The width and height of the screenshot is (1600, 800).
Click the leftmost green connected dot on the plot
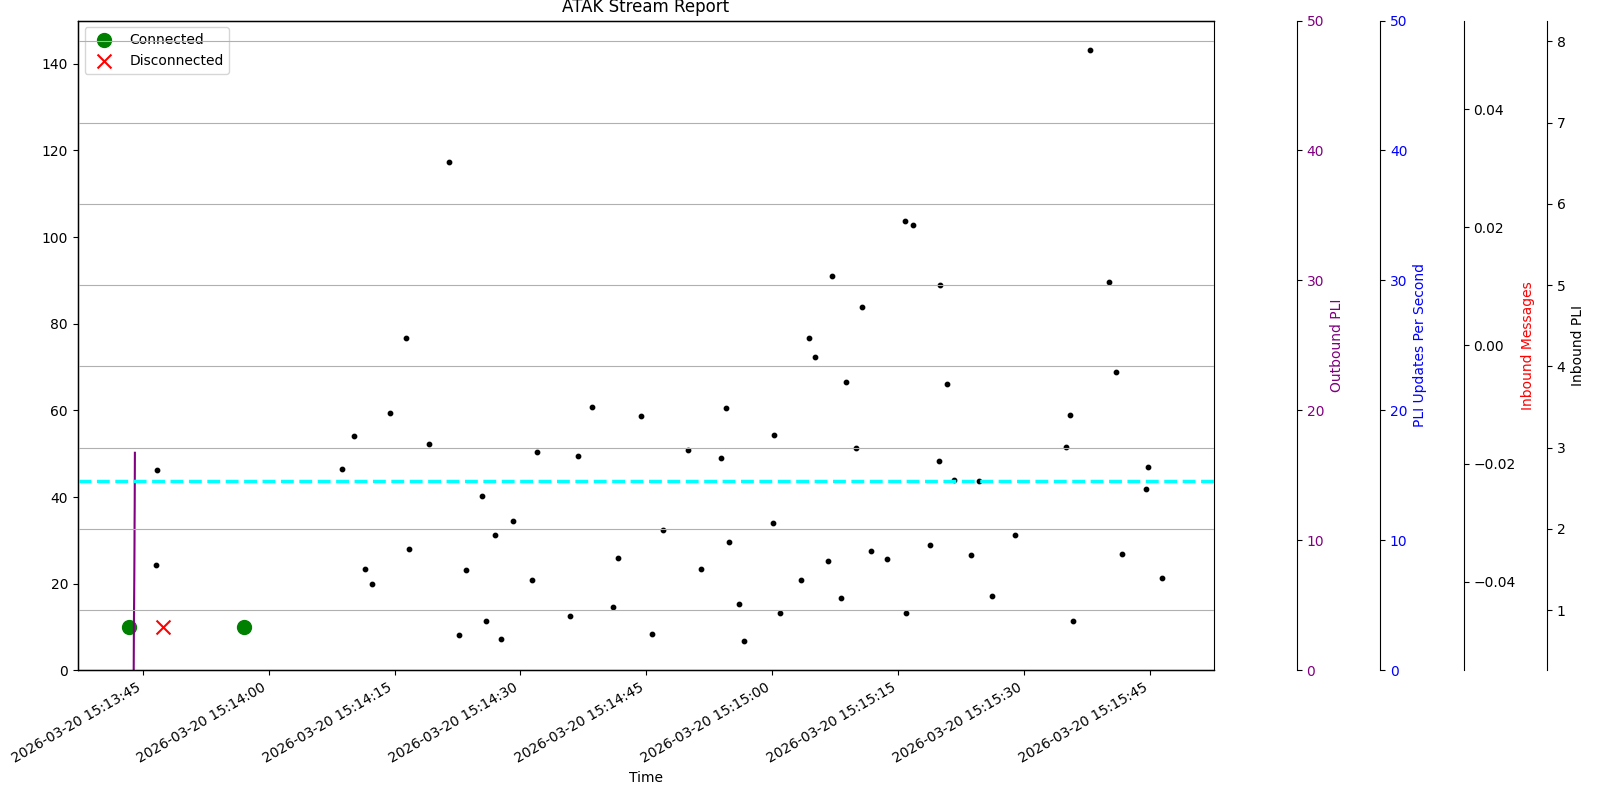(x=129, y=627)
